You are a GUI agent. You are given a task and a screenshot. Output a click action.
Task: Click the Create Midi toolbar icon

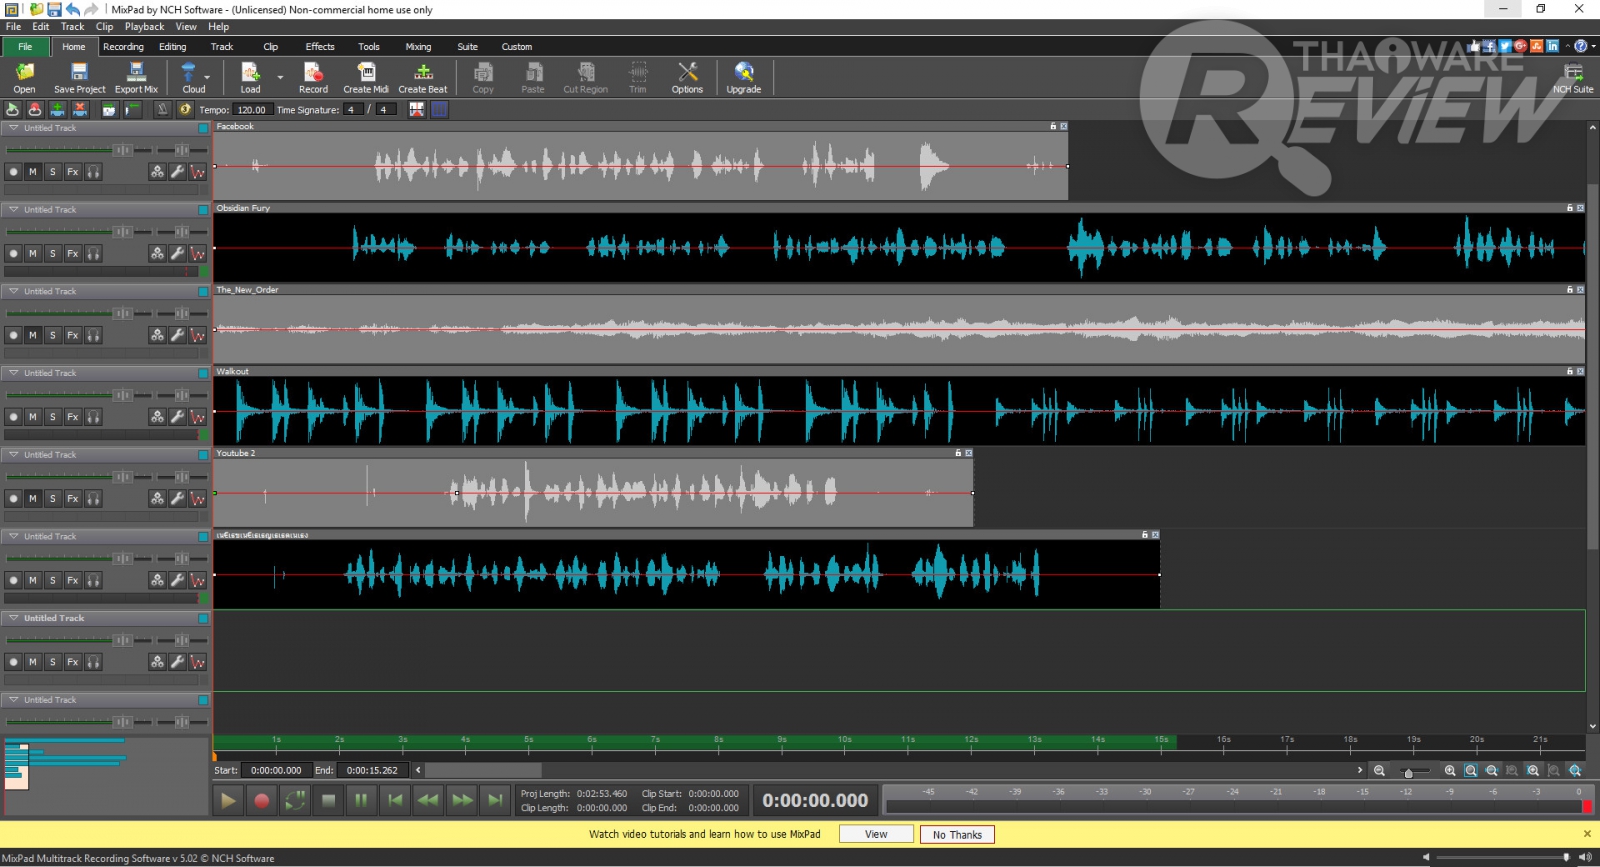coord(366,76)
